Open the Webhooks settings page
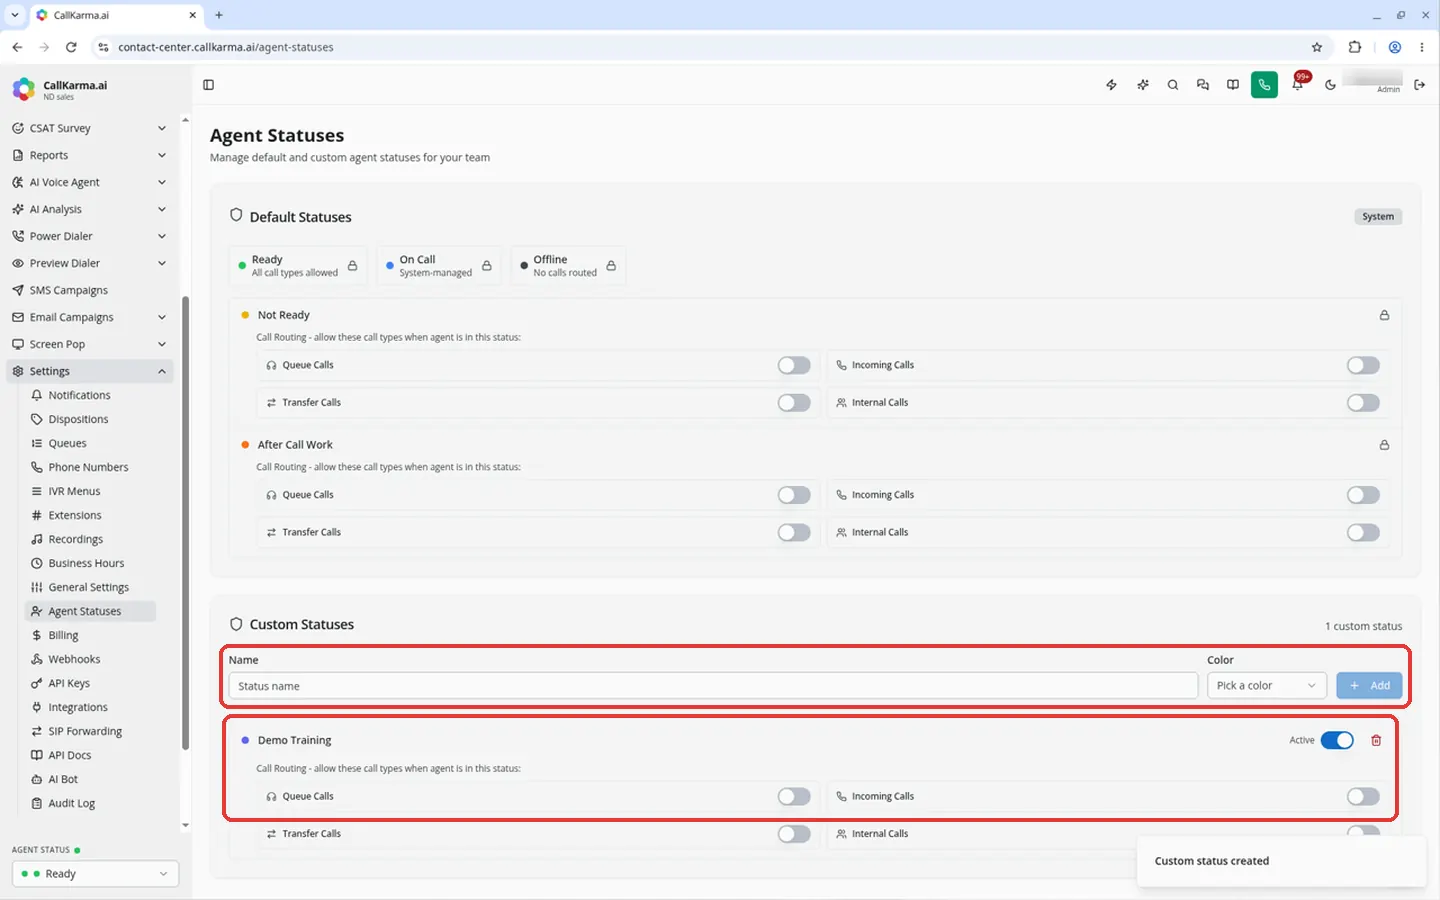The width and height of the screenshot is (1440, 900). tap(74, 659)
